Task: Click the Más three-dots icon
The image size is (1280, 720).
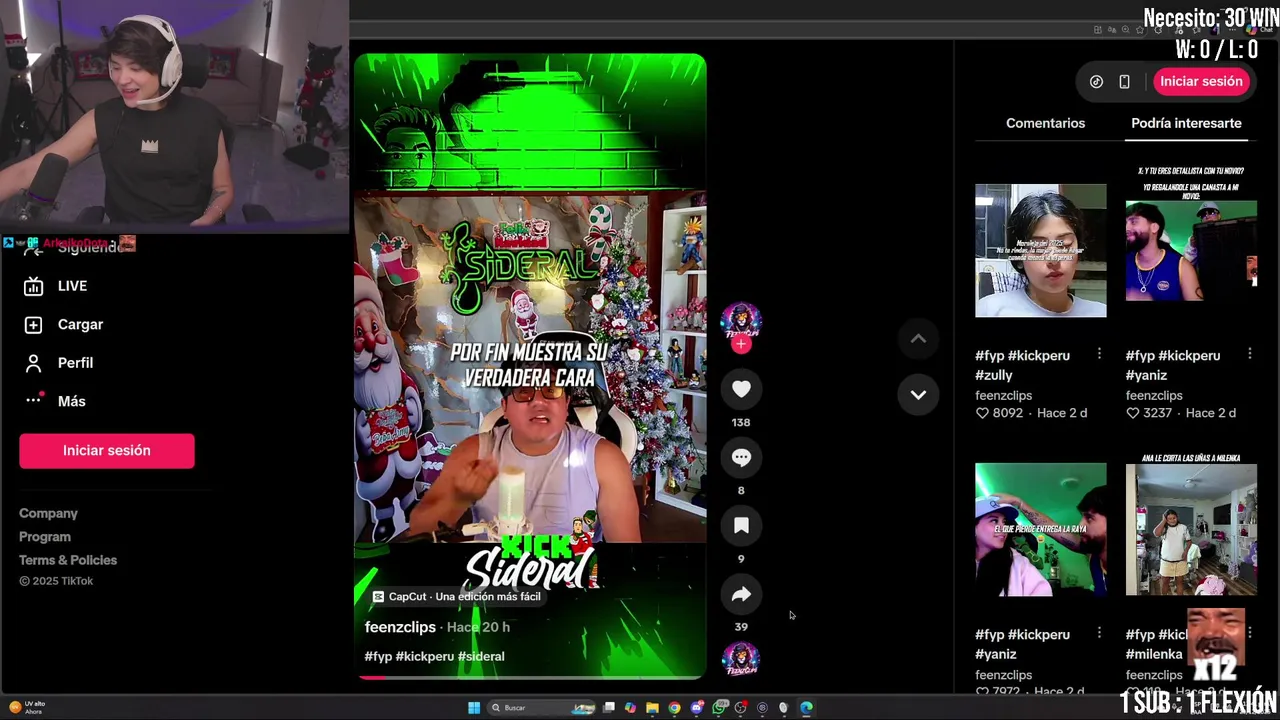Action: [33, 401]
